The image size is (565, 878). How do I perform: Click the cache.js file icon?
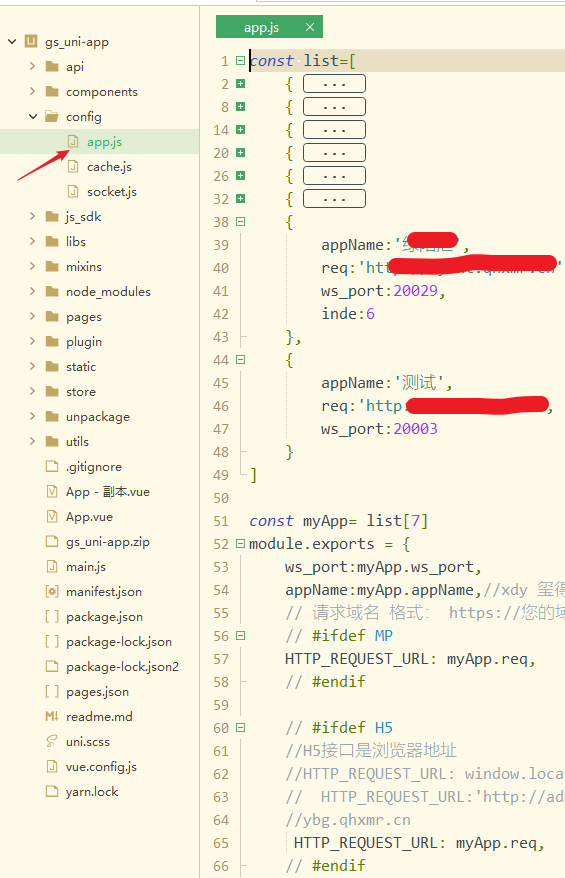pos(73,166)
